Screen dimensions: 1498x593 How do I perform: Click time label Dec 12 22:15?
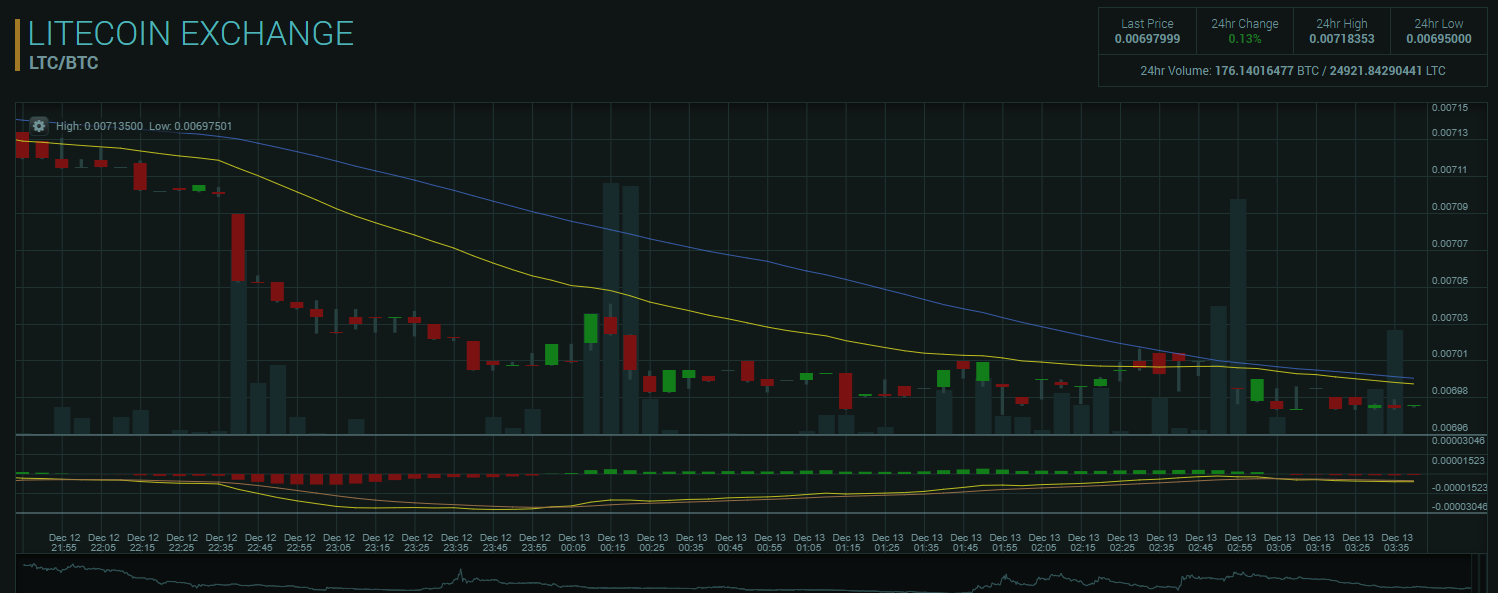[x=143, y=542]
